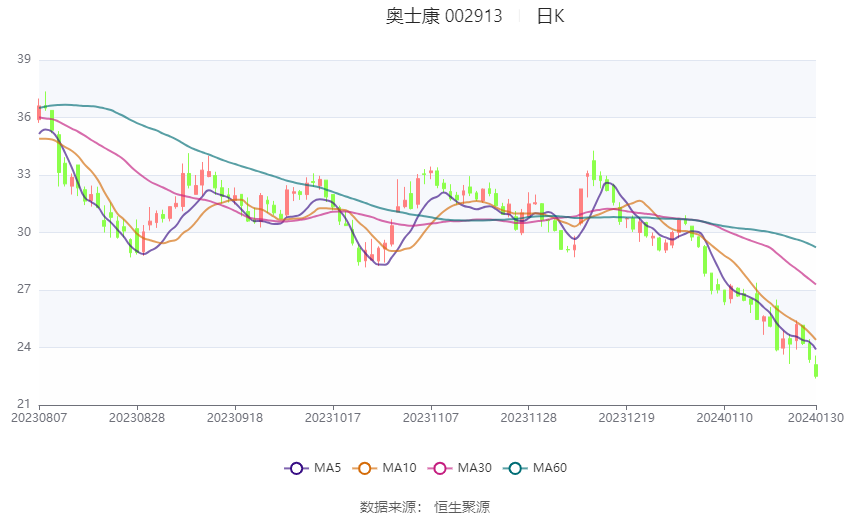Click the 39 price axis label
The image size is (850, 517).
[x=24, y=59]
